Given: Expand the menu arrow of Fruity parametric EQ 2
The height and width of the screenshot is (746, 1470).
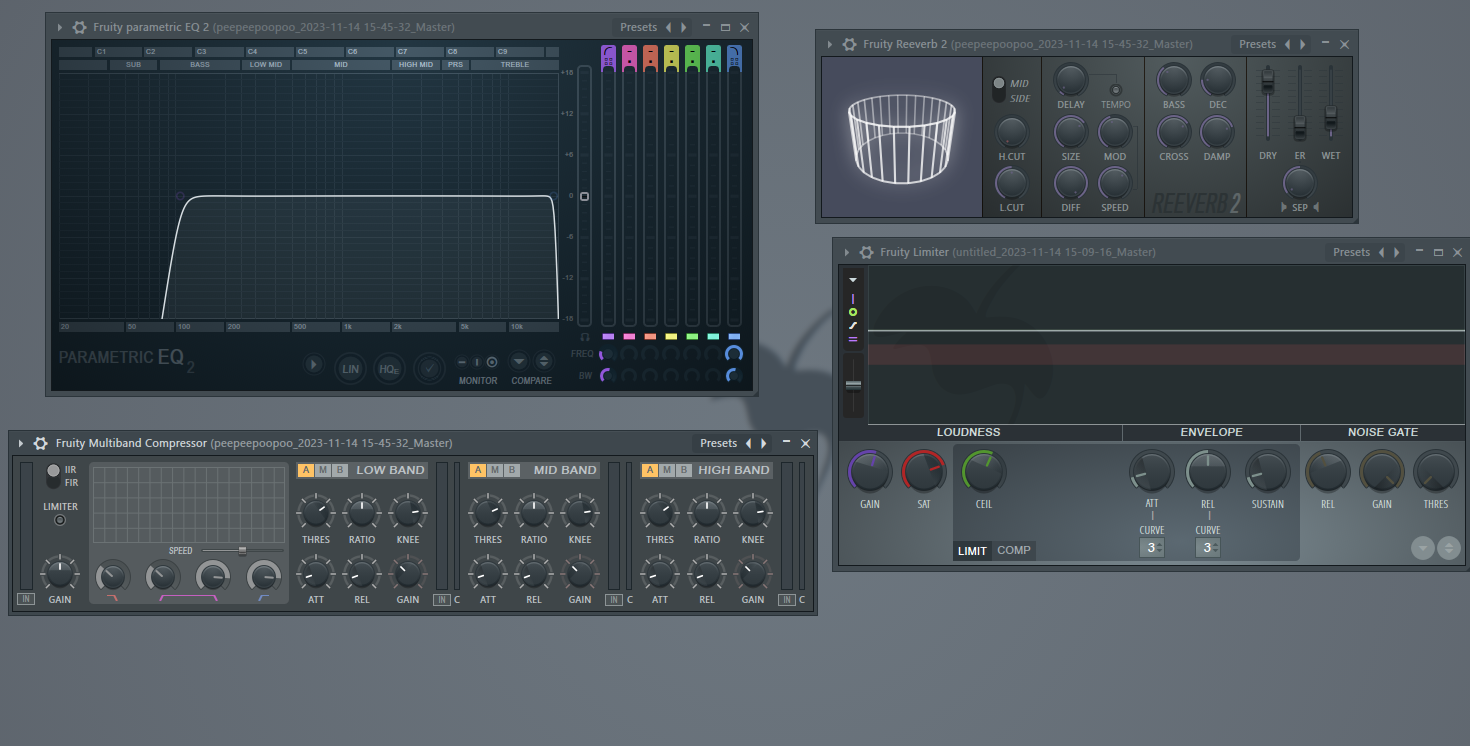Looking at the screenshot, I should (59, 27).
